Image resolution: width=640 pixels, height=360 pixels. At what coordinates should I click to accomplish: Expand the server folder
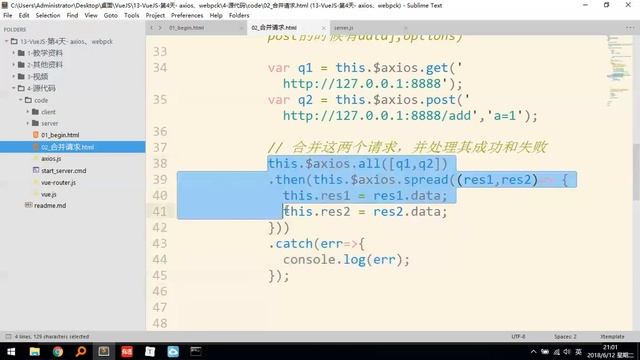click(x=28, y=123)
